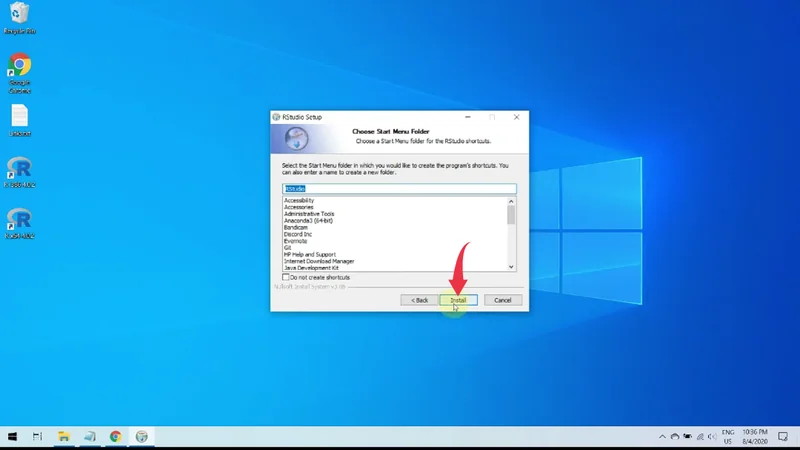Open the Recycle Bin desktop icon
The width and height of the screenshot is (800, 450).
click(x=19, y=17)
